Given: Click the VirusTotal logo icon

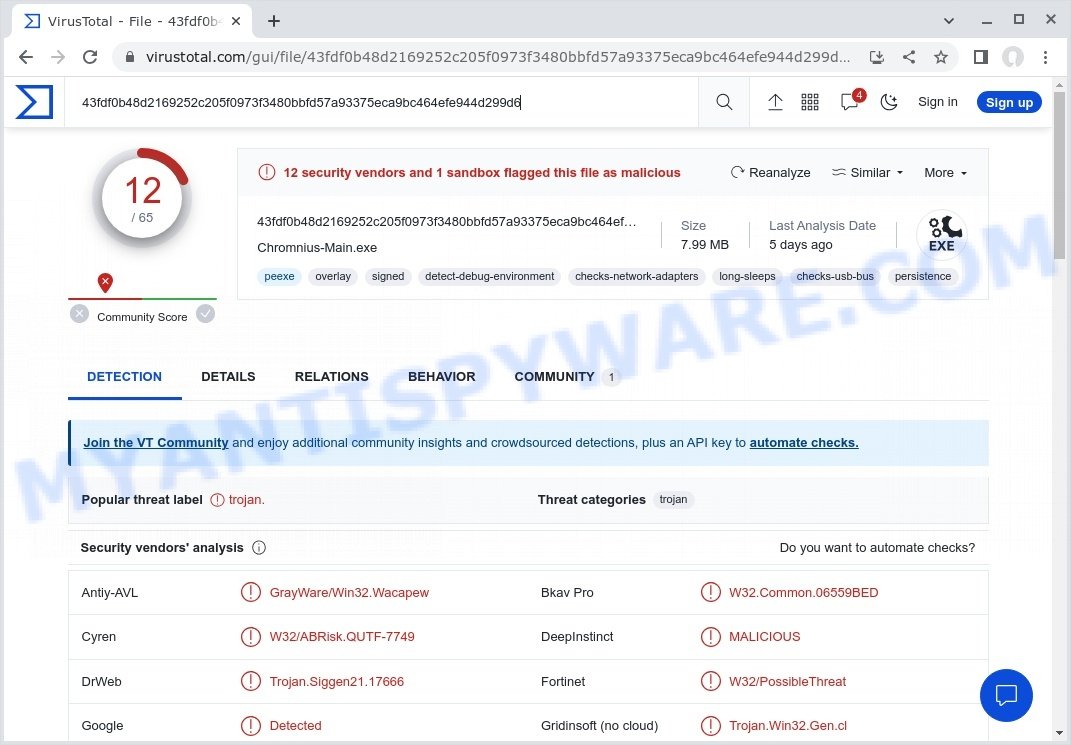Looking at the screenshot, I should point(34,102).
